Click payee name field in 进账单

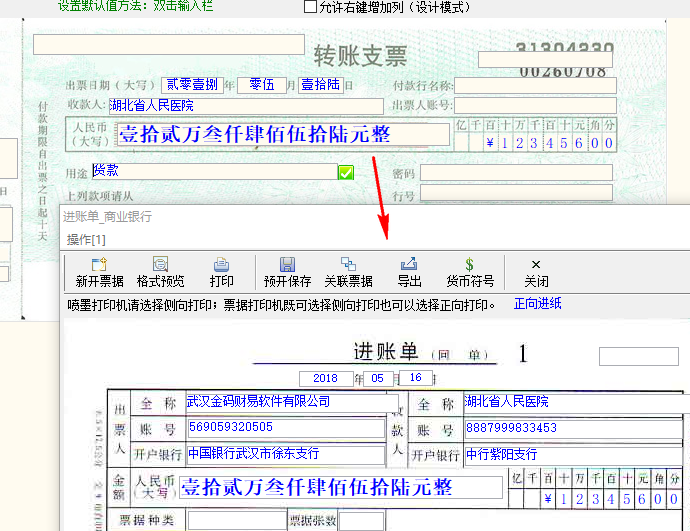(x=577, y=402)
